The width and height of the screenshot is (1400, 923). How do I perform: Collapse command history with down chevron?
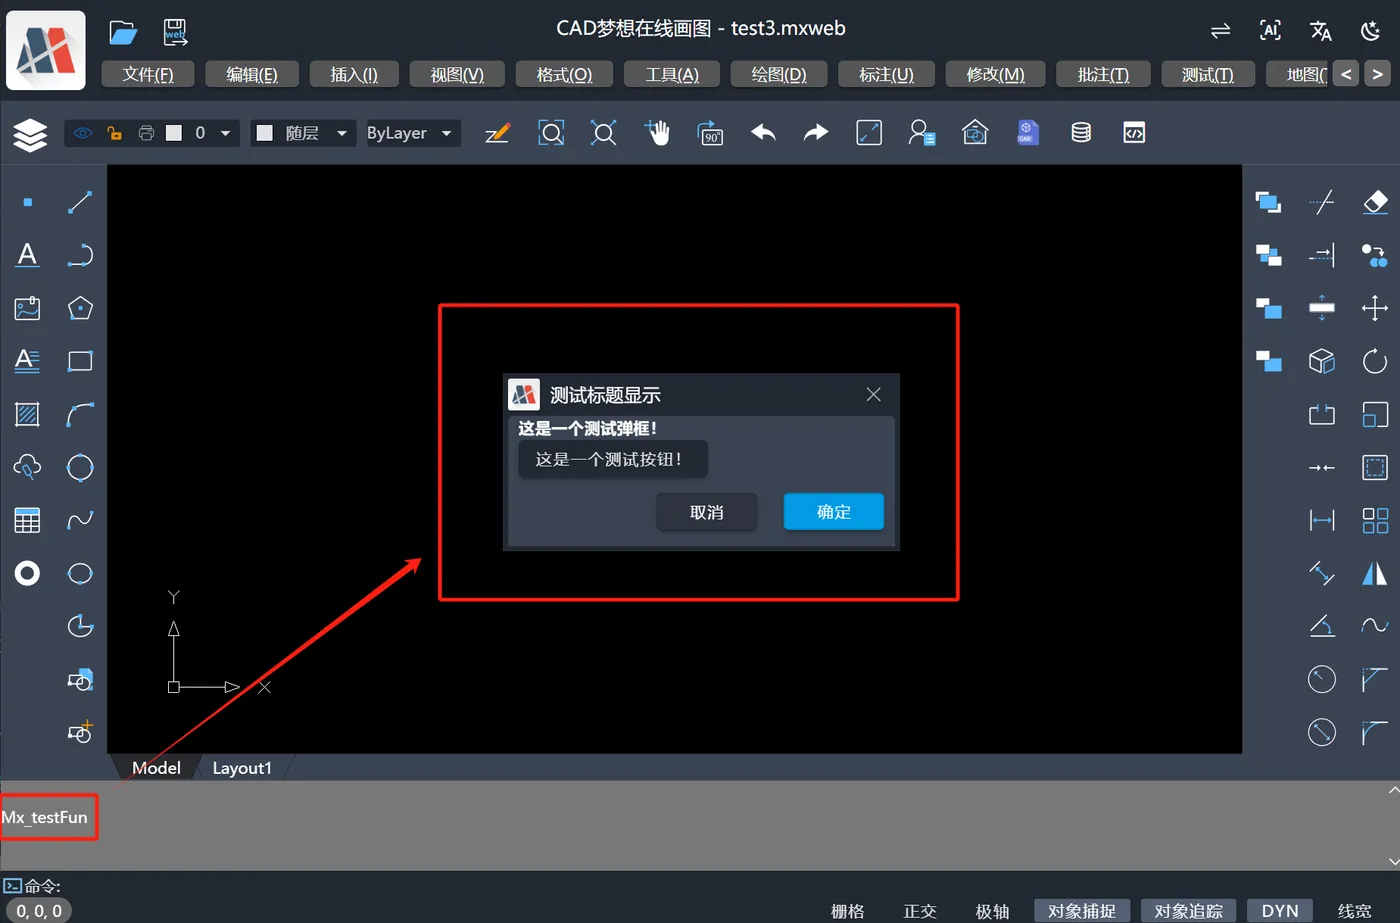point(1394,861)
